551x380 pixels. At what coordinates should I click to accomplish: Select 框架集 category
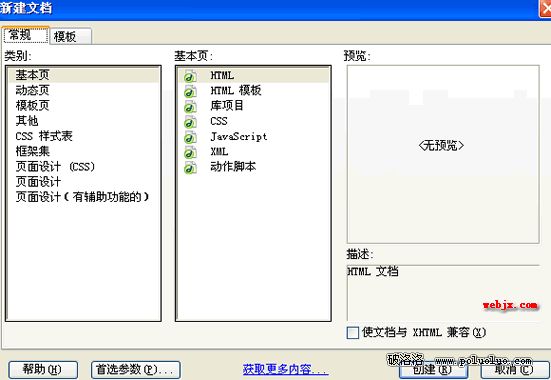(32, 151)
